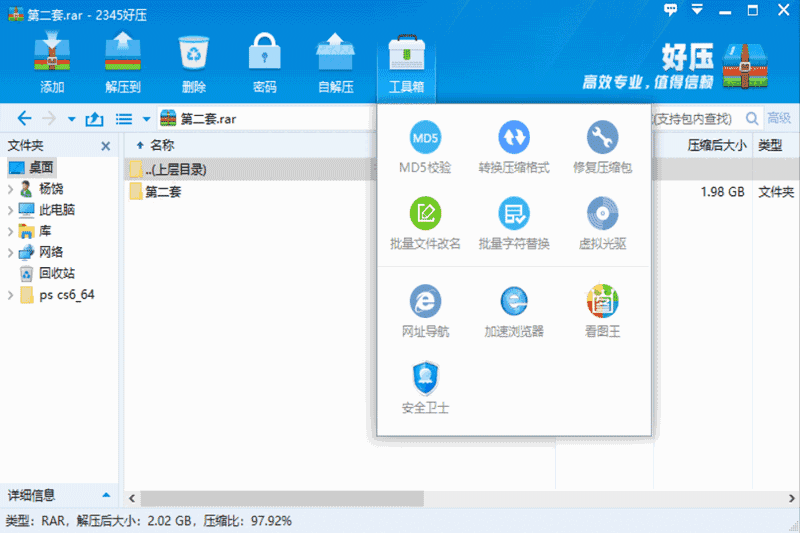Open the title bar main menu arrow

tap(697, 9)
